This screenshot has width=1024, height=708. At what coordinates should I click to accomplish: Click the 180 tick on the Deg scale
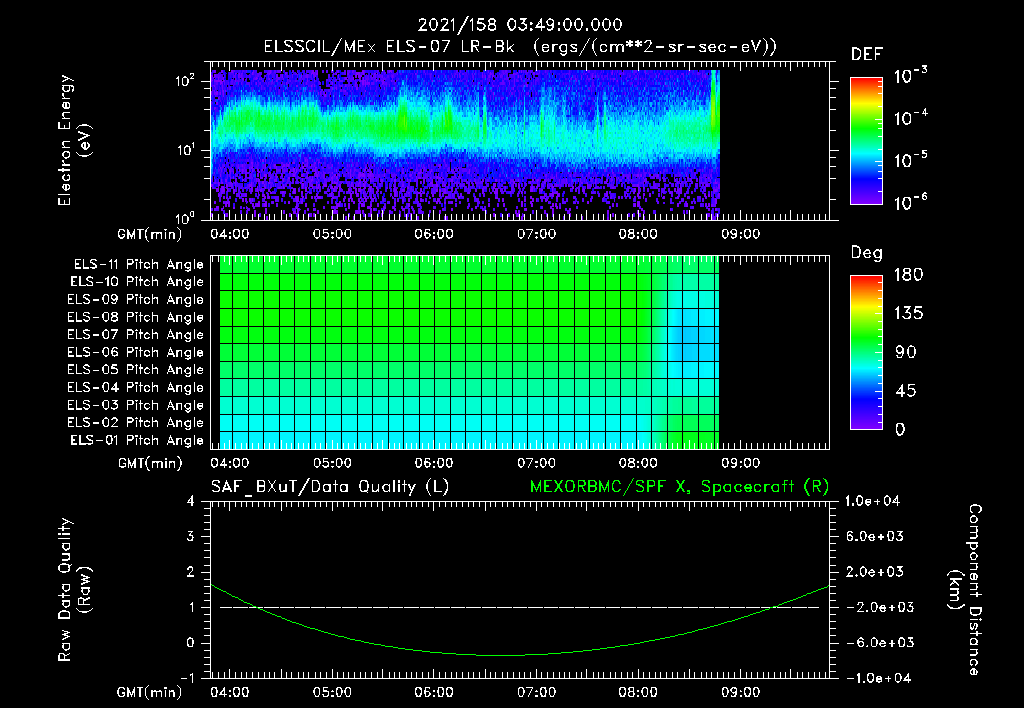(908, 275)
